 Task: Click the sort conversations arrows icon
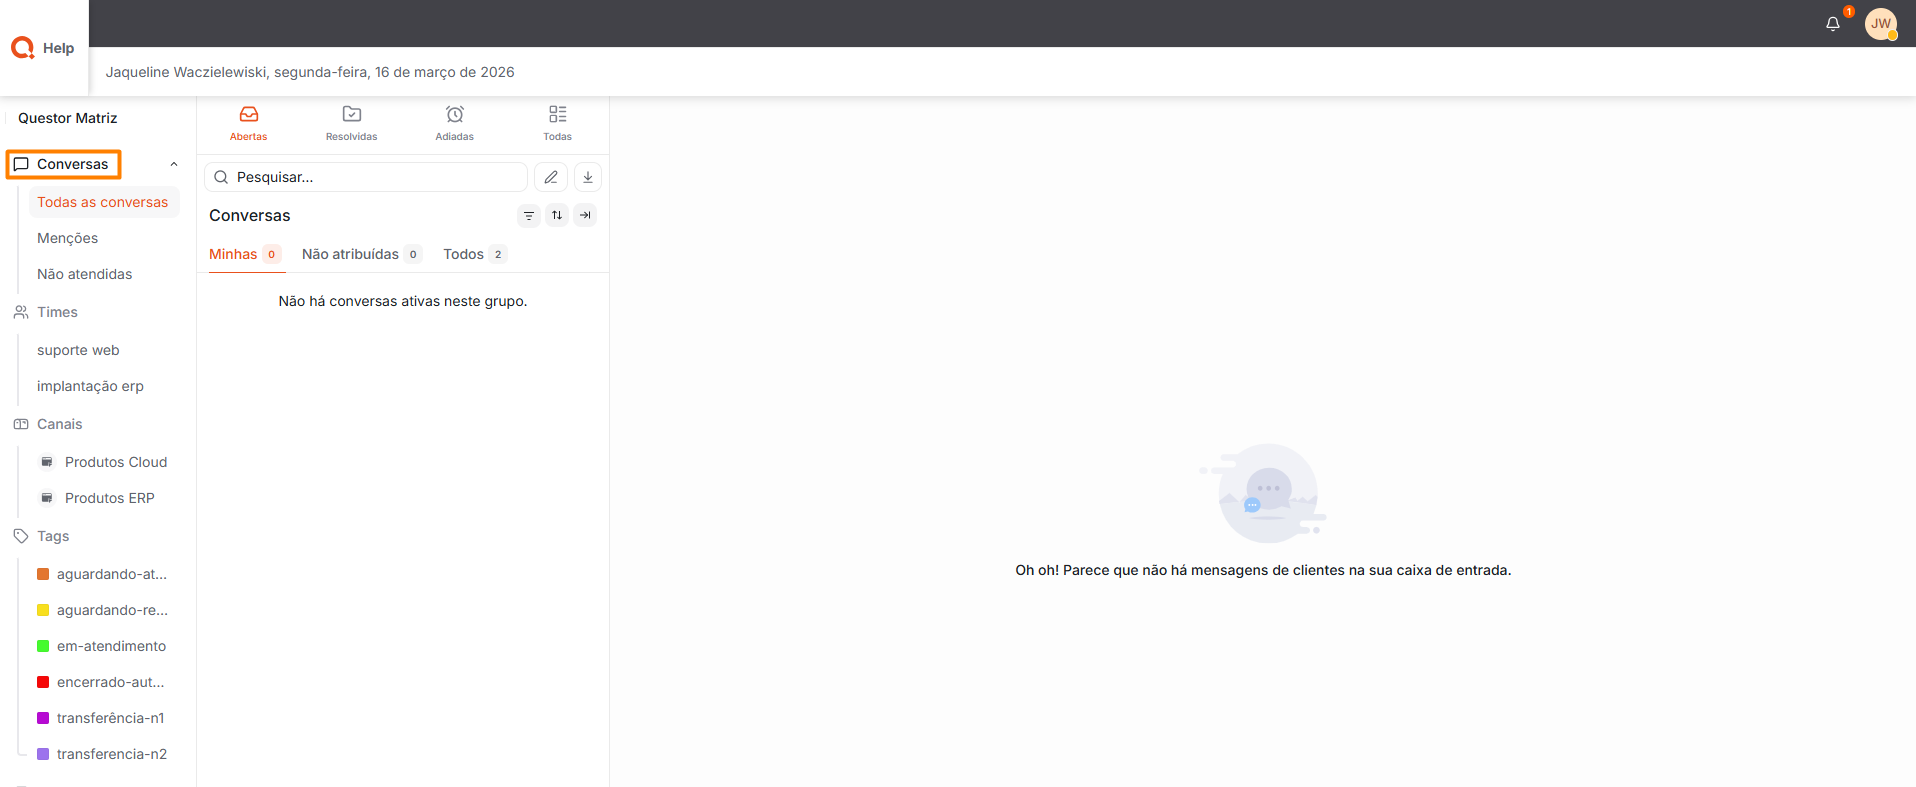pos(557,215)
